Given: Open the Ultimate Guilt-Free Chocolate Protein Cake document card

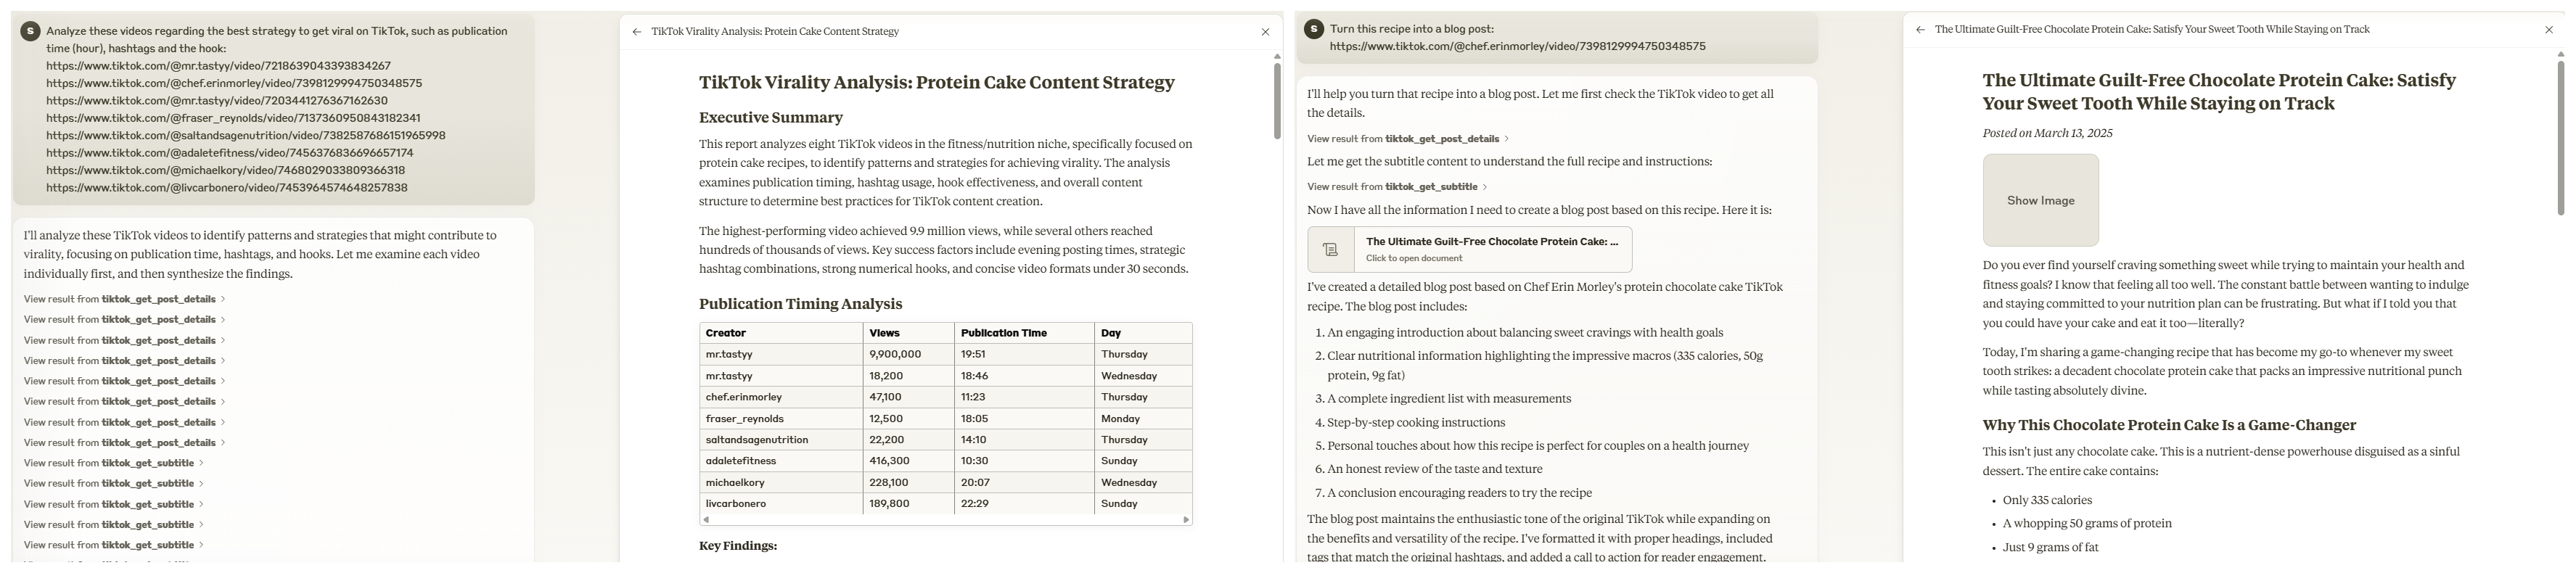Looking at the screenshot, I should (1490, 249).
